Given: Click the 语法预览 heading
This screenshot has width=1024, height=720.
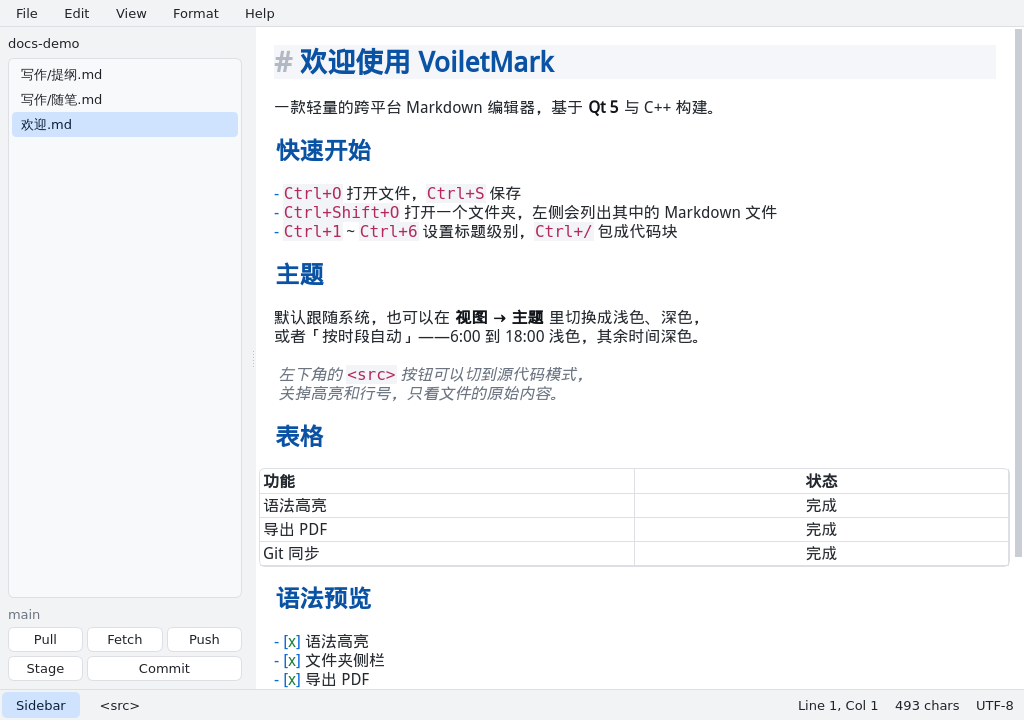Looking at the screenshot, I should (x=323, y=598).
